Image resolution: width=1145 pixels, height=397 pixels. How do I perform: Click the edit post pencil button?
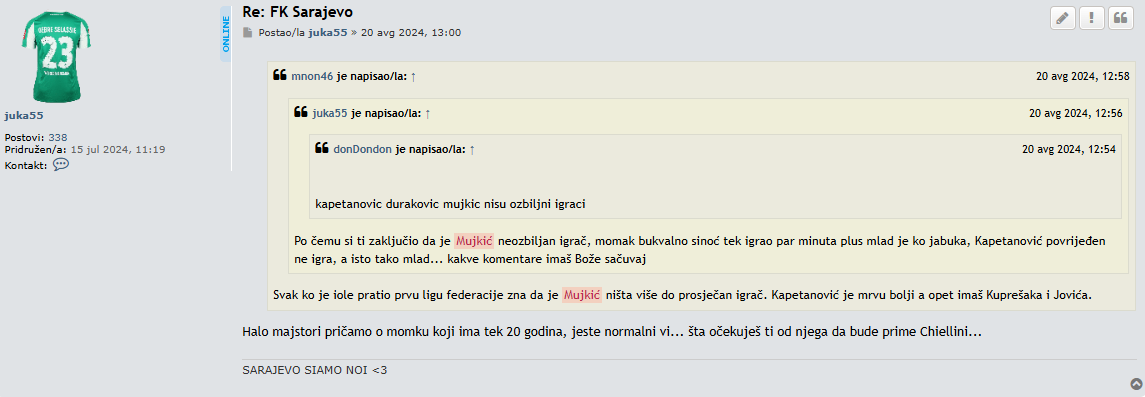point(1062,18)
